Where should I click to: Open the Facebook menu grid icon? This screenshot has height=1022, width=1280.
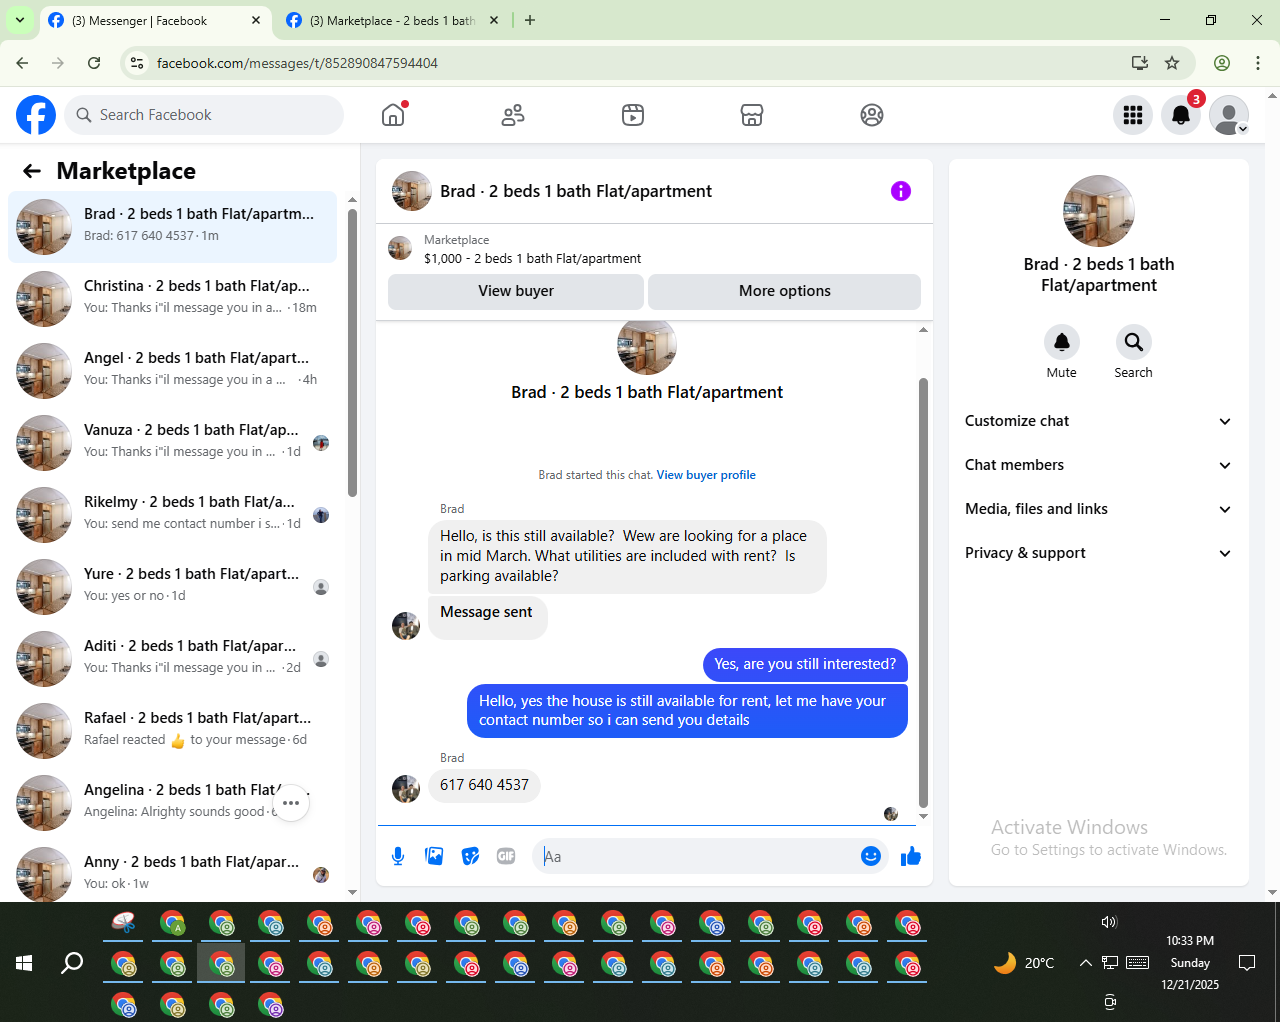(x=1133, y=115)
